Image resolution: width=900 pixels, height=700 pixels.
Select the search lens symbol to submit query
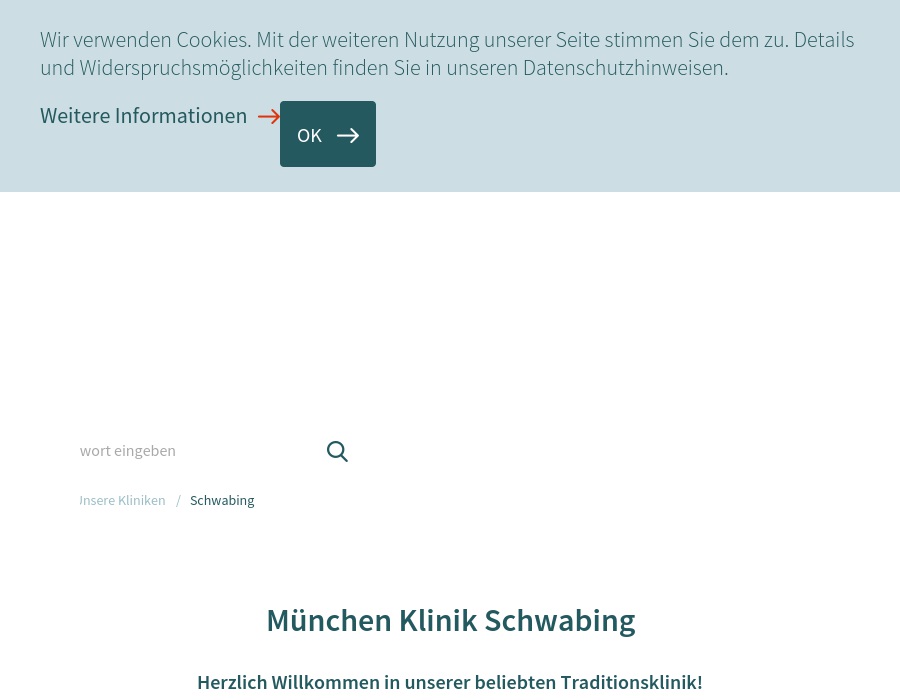pyautogui.click(x=337, y=451)
